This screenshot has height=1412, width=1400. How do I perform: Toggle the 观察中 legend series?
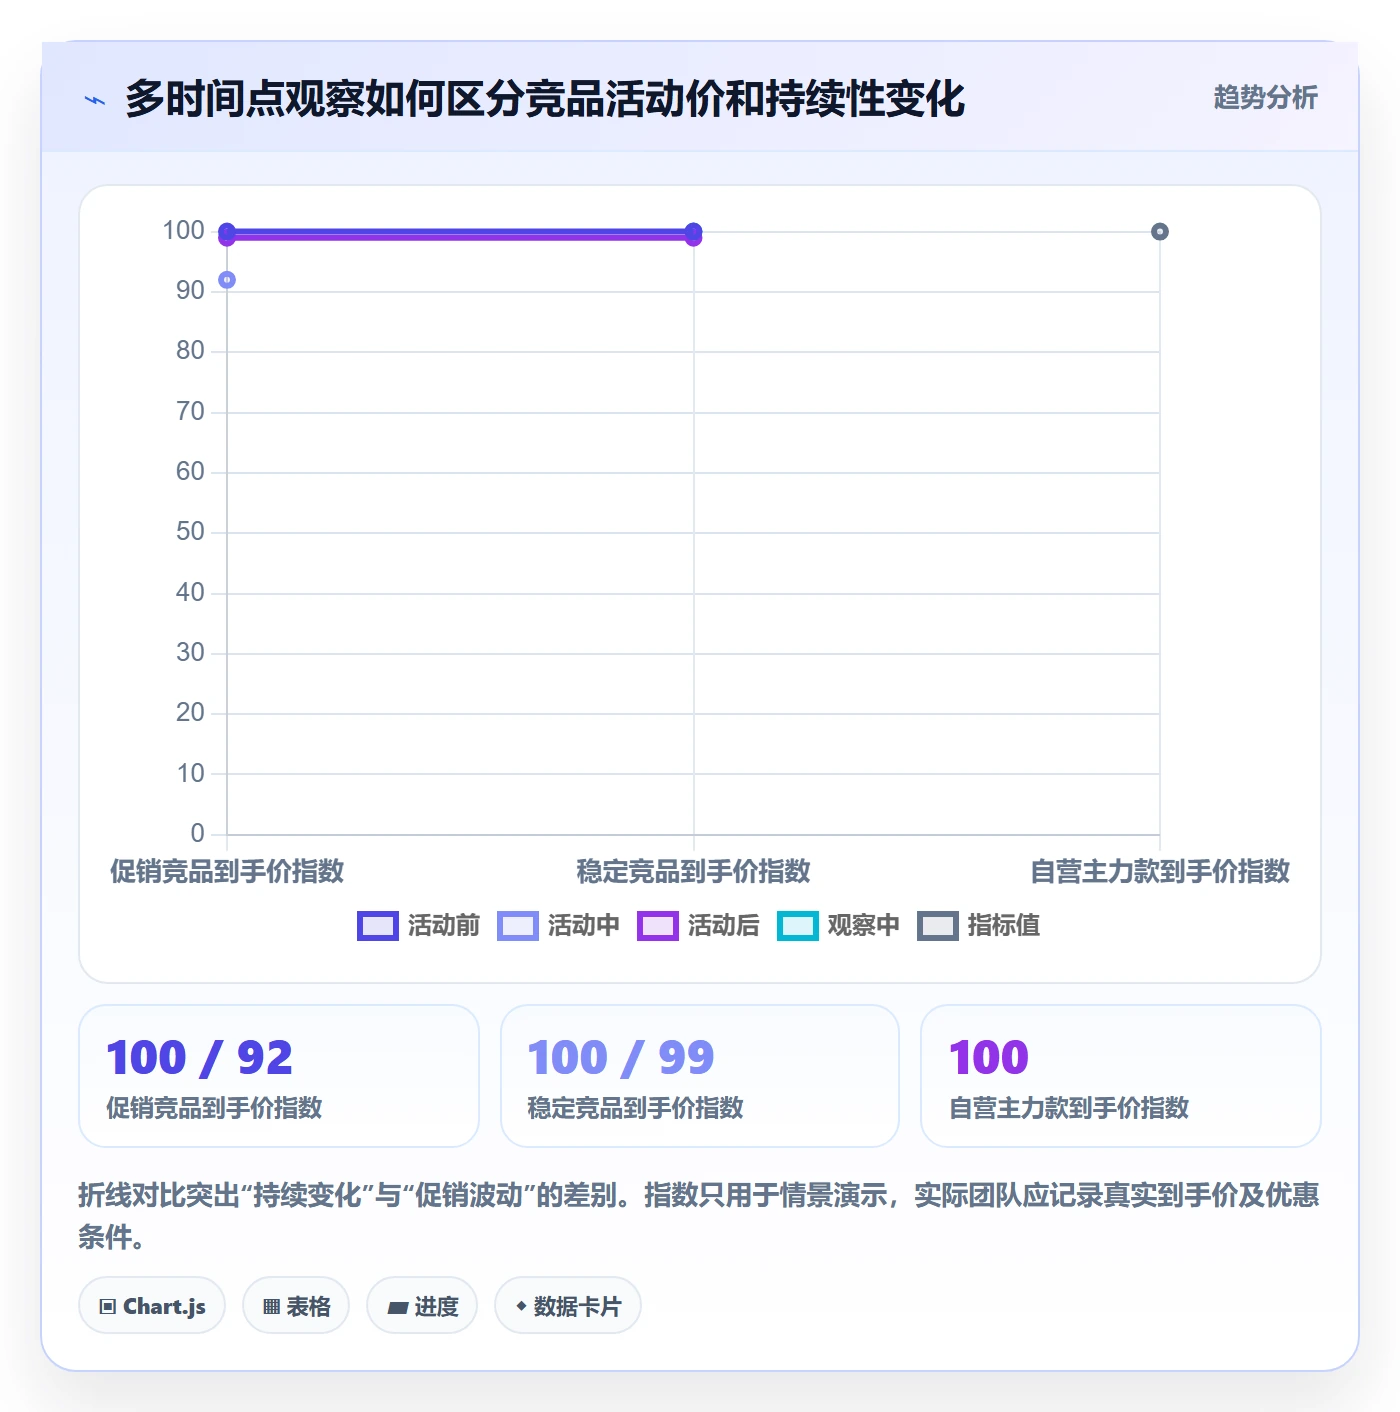coord(838,925)
